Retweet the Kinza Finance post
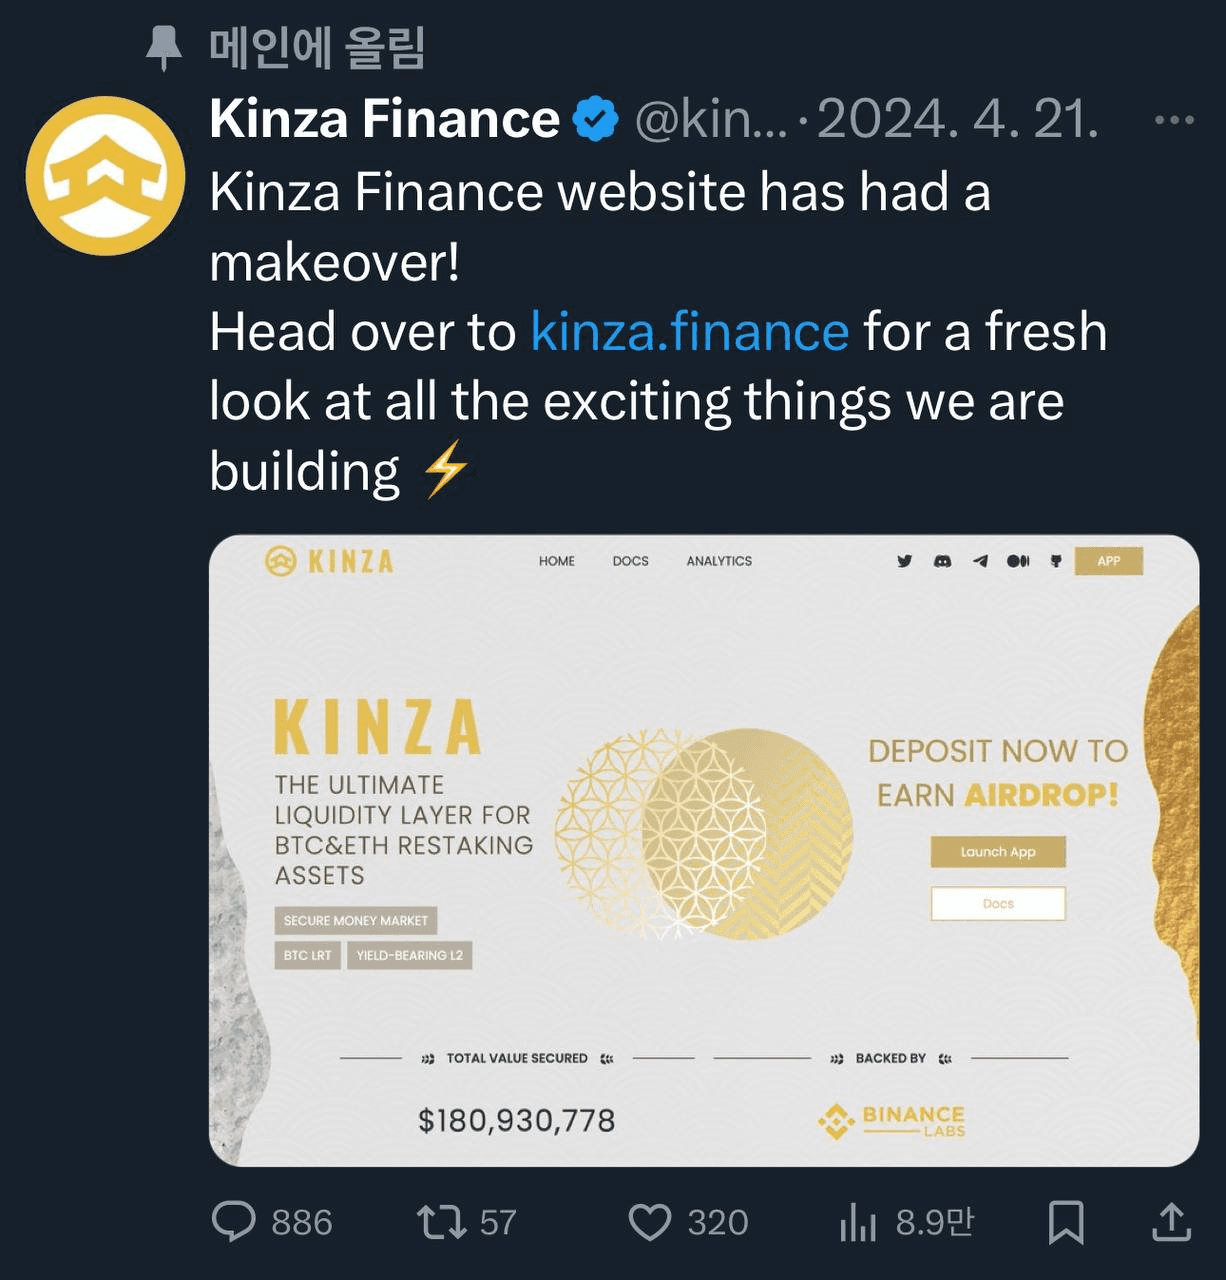Viewport: 1226px width, 1280px height. (441, 1222)
